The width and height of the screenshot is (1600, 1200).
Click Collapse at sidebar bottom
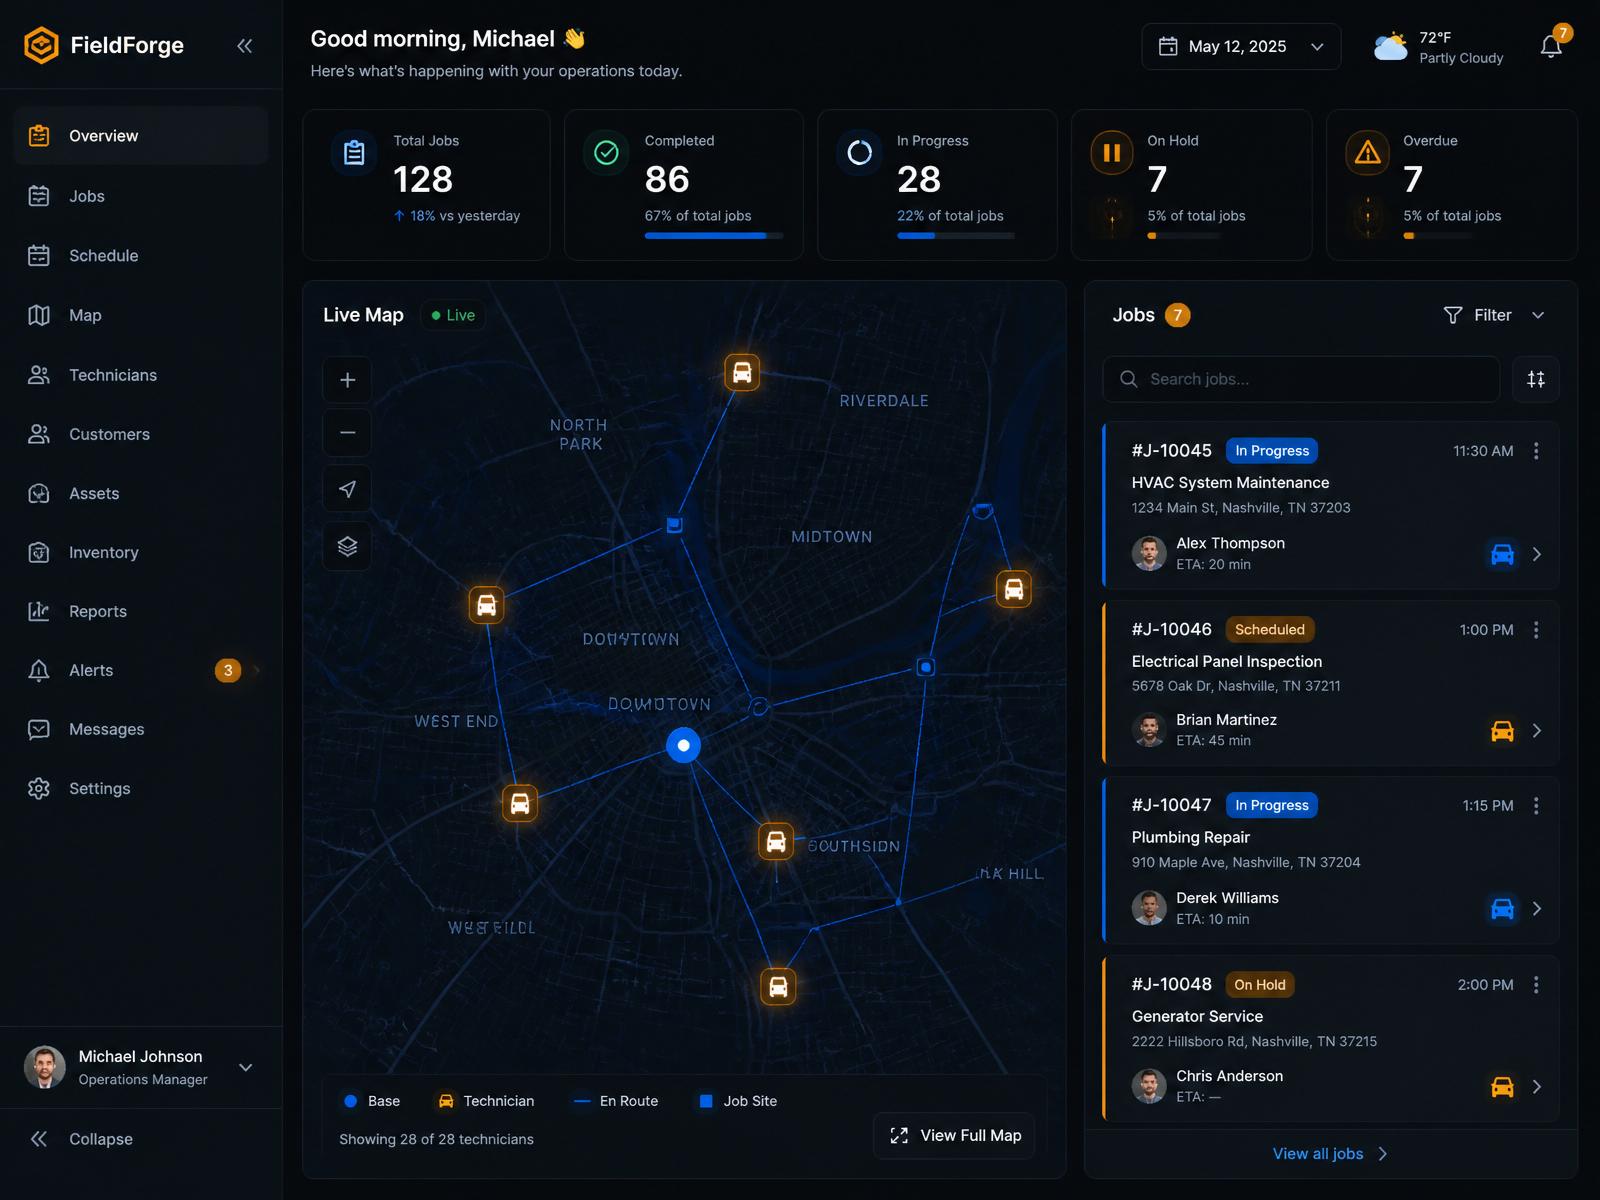(81, 1139)
